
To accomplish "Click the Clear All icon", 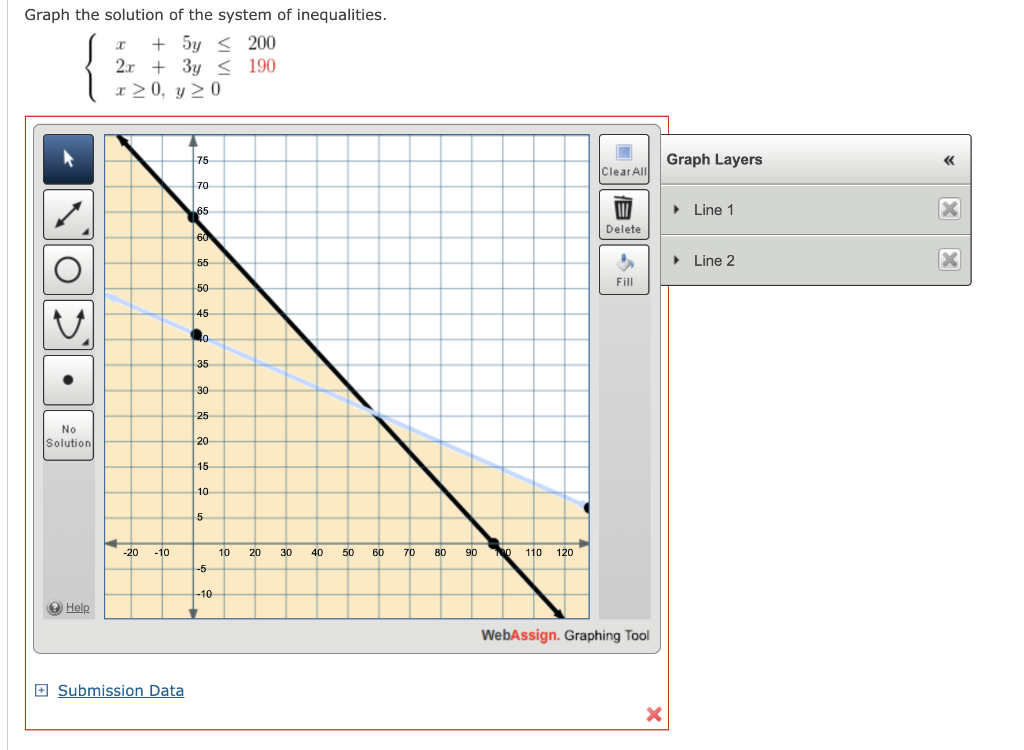I will (623, 156).
